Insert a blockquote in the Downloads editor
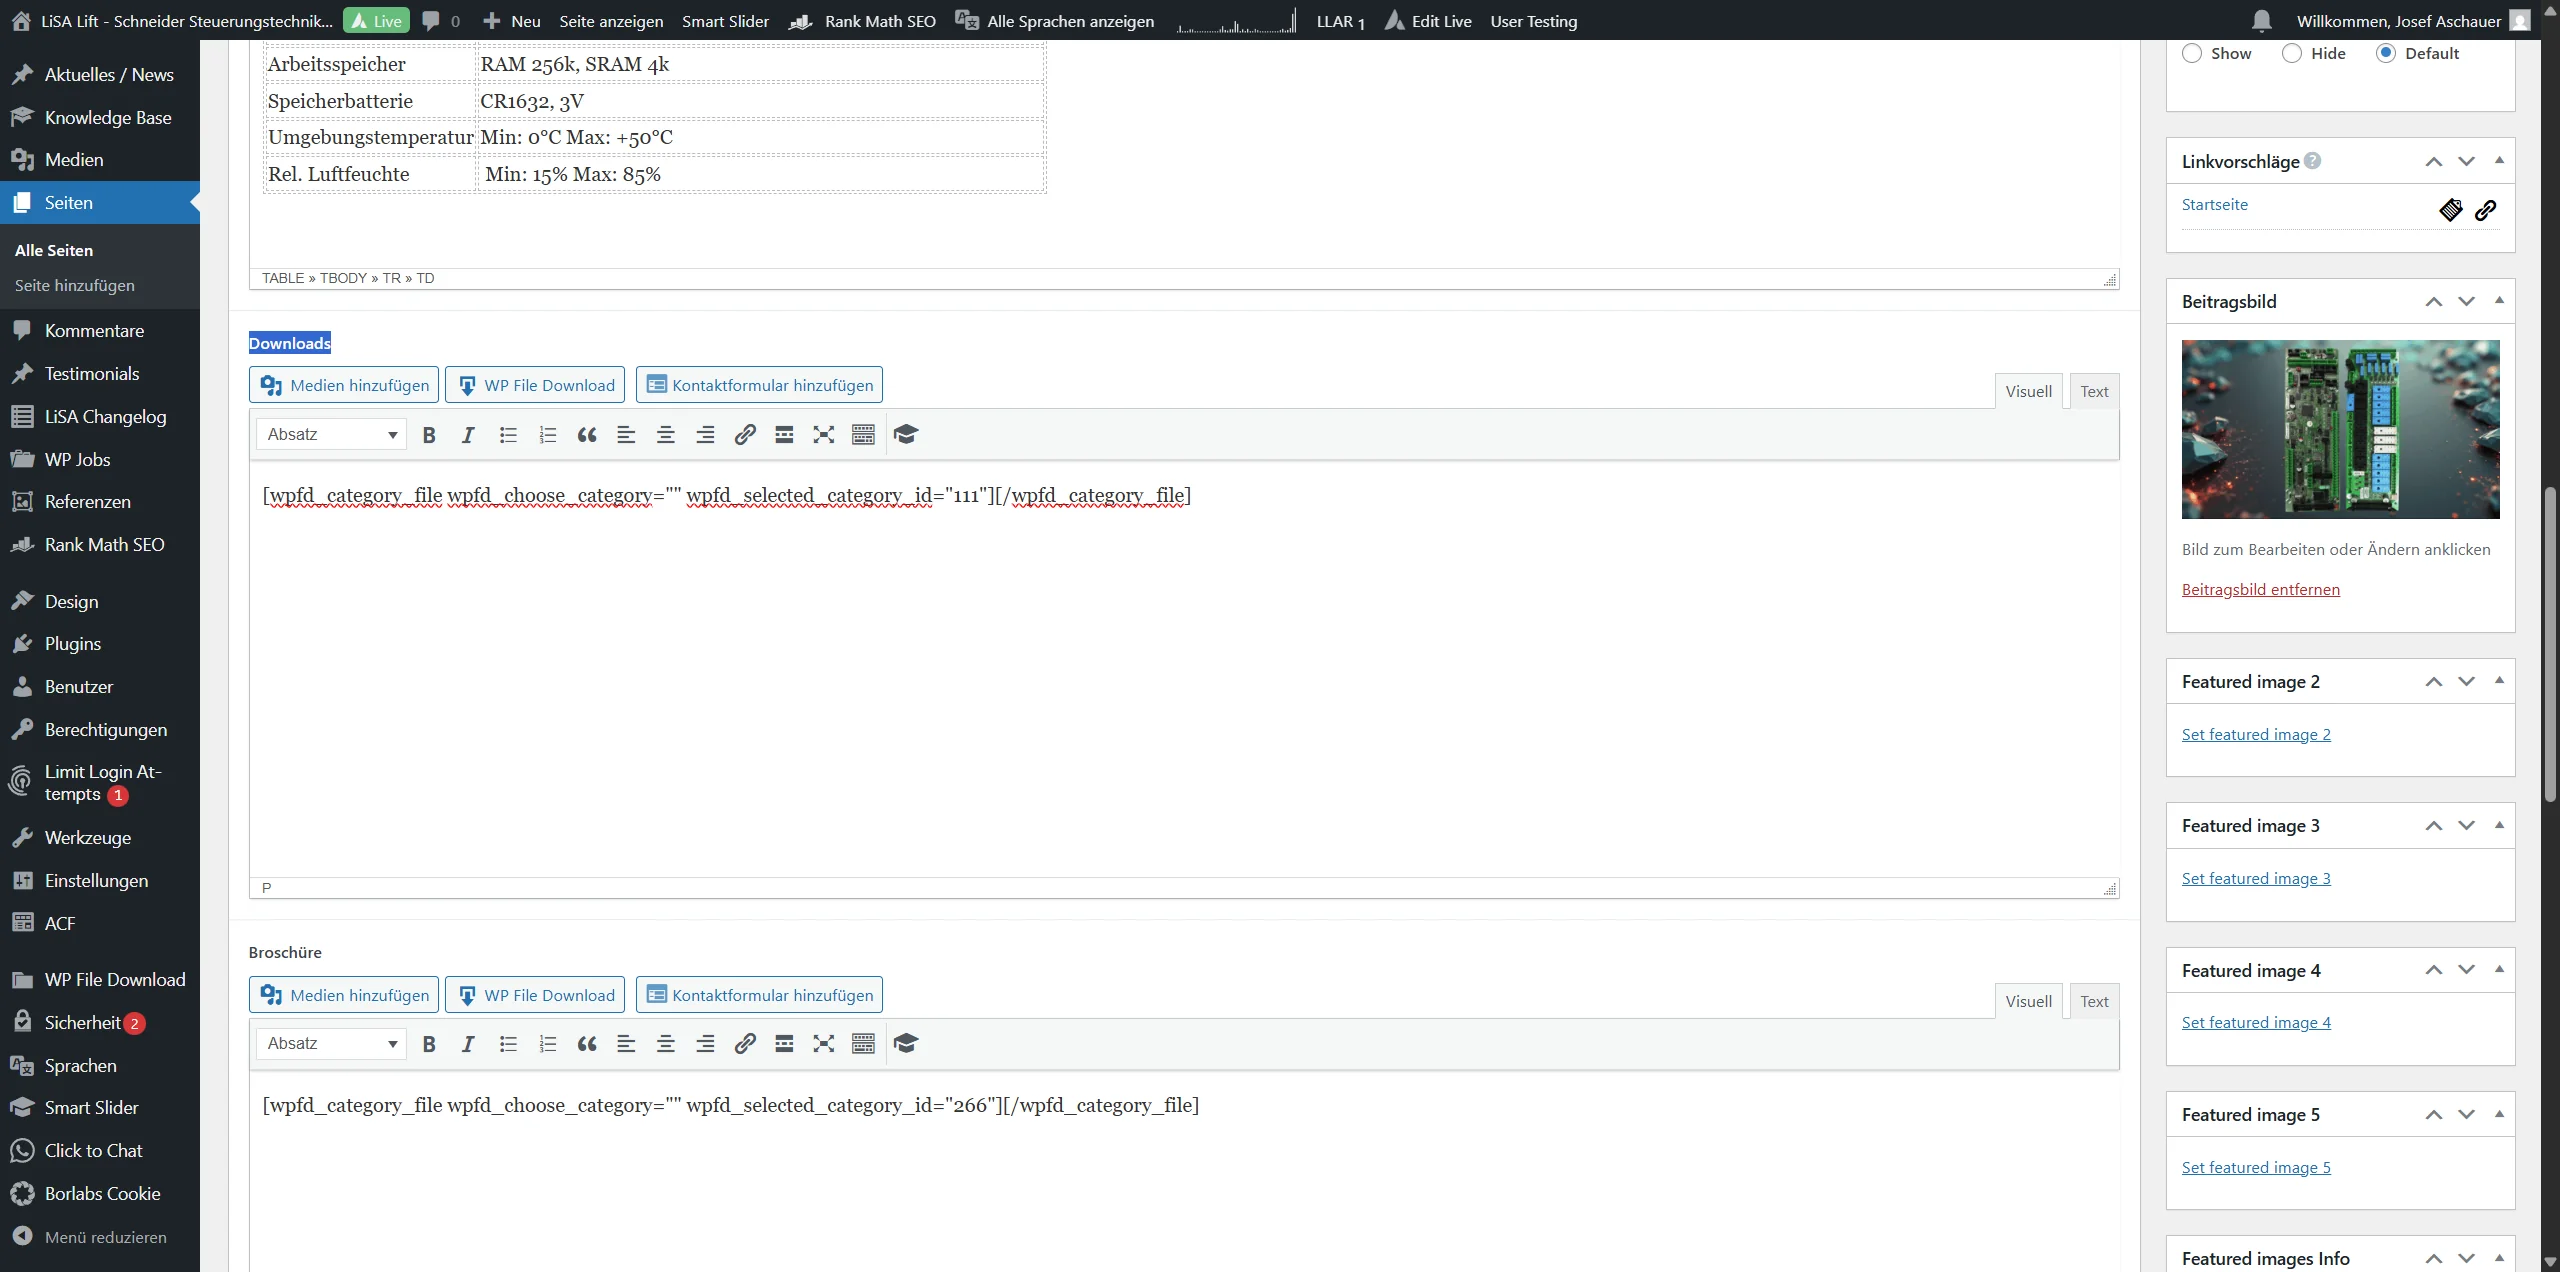 (586, 435)
